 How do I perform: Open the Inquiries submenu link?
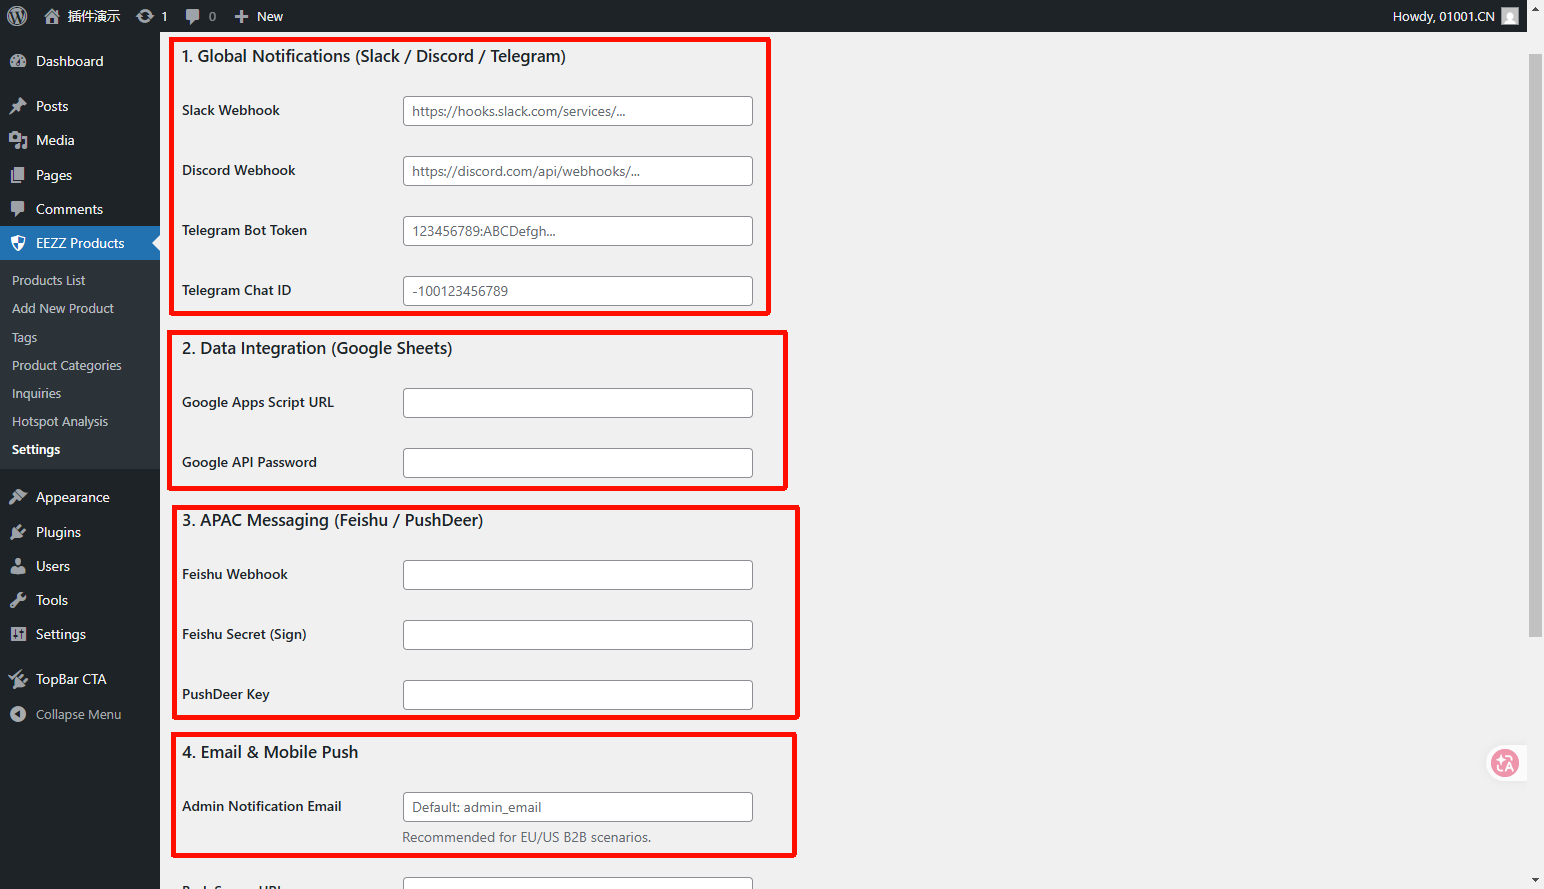pos(36,393)
